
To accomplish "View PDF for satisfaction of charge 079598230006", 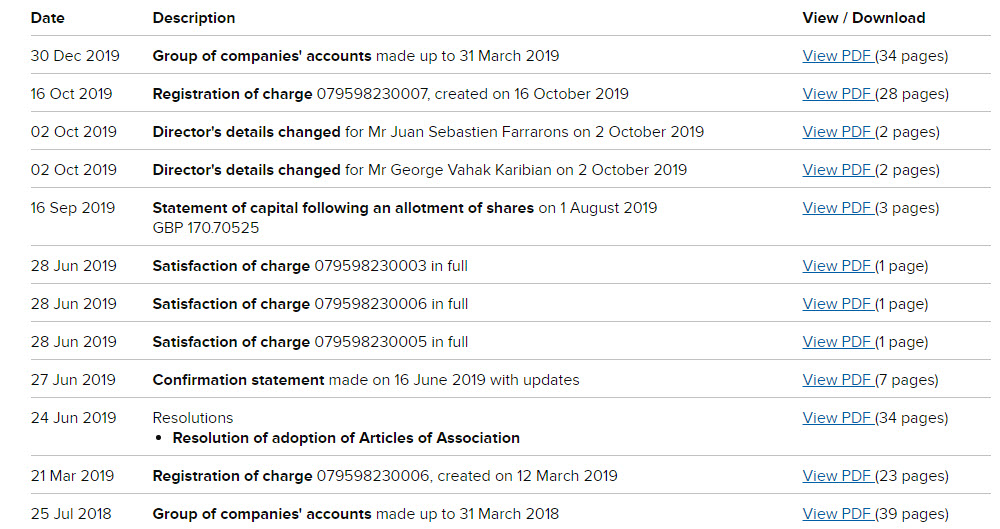I will [837, 304].
